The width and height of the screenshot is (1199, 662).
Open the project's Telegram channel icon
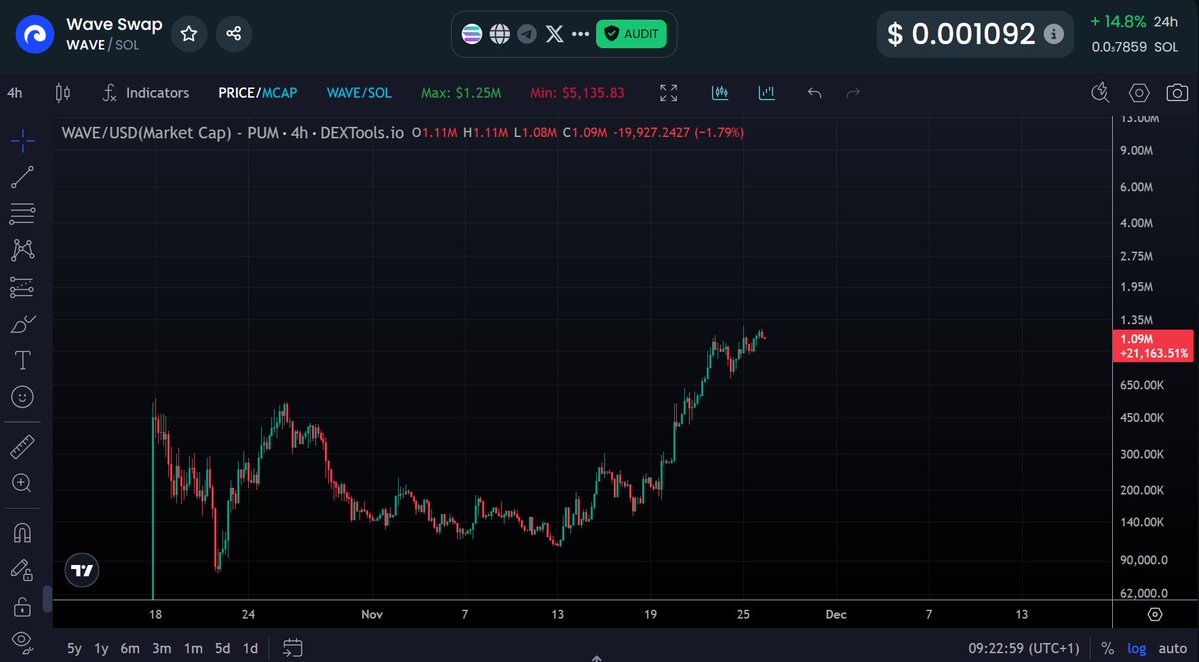(527, 33)
